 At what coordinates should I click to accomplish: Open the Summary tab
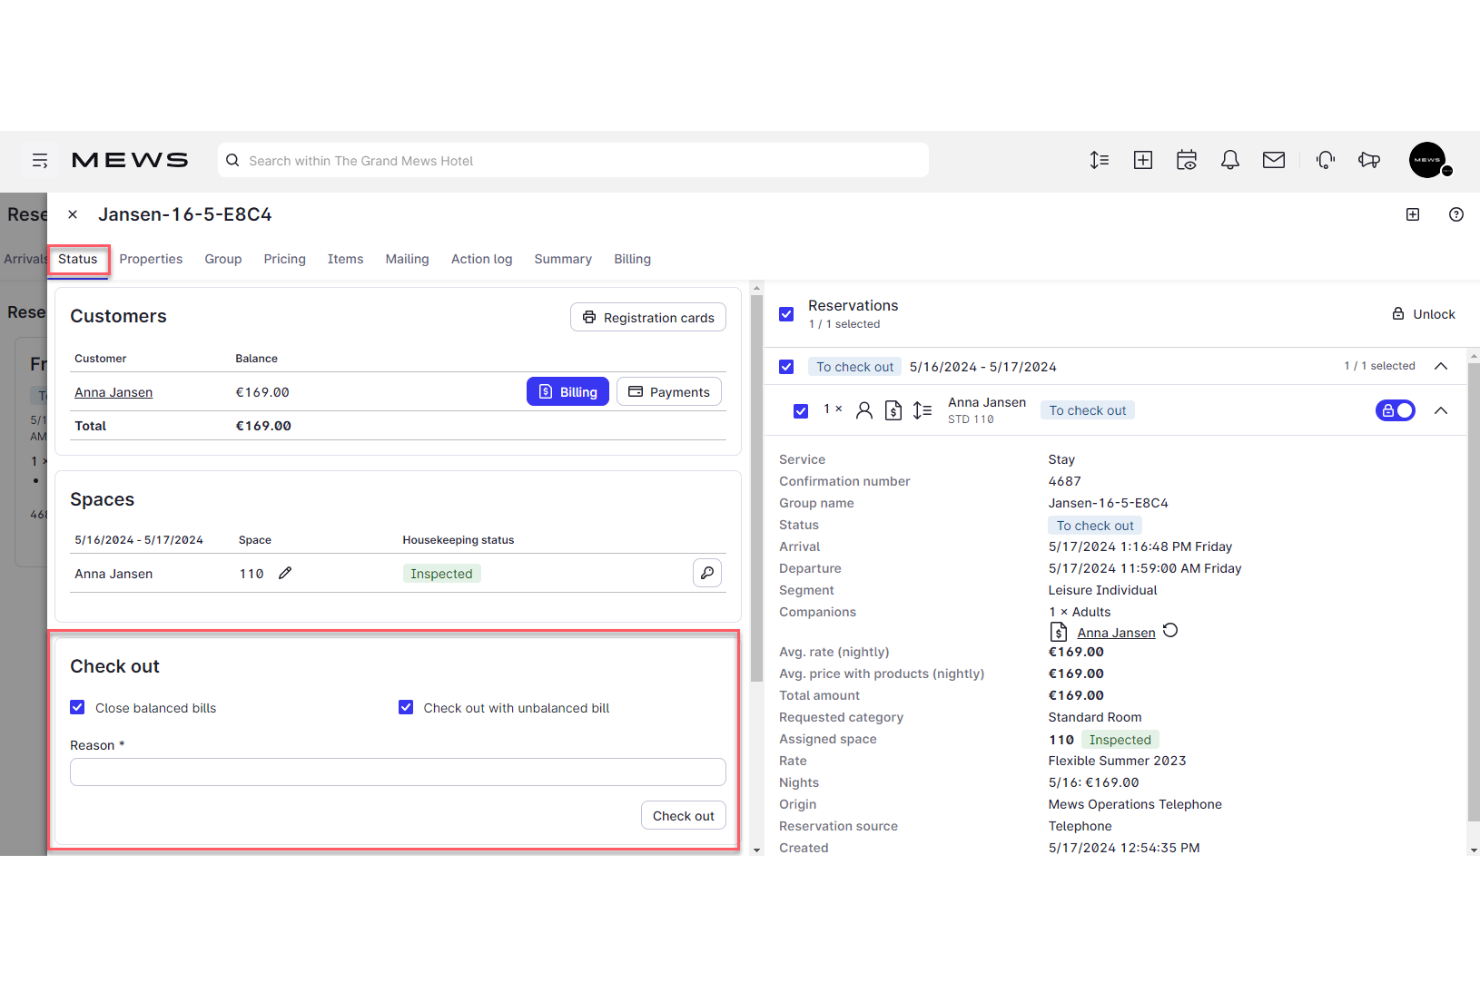pos(563,259)
